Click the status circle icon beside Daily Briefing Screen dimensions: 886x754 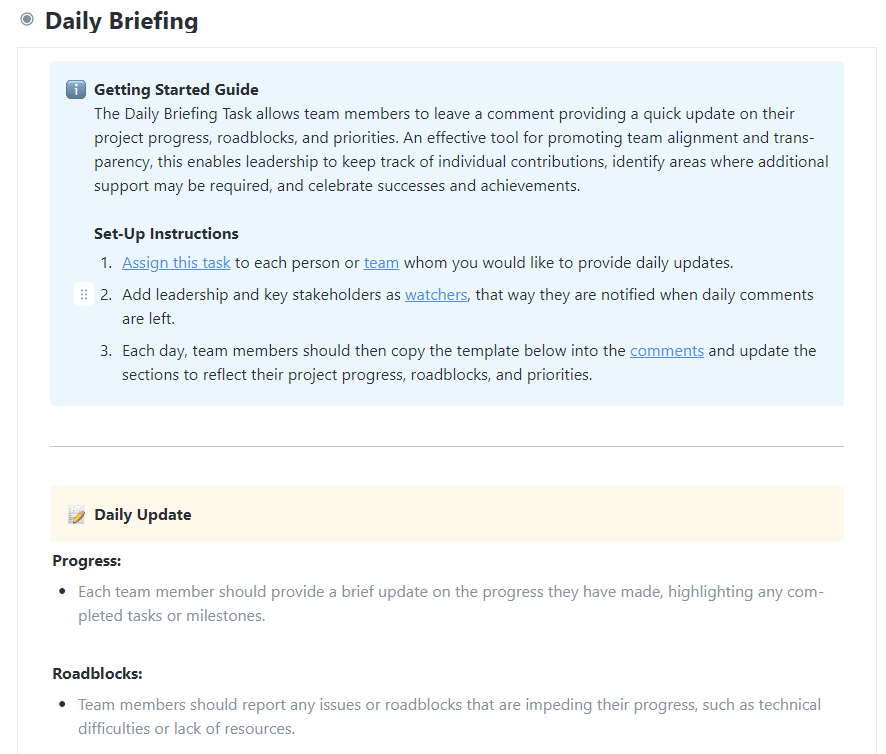[x=27, y=20]
